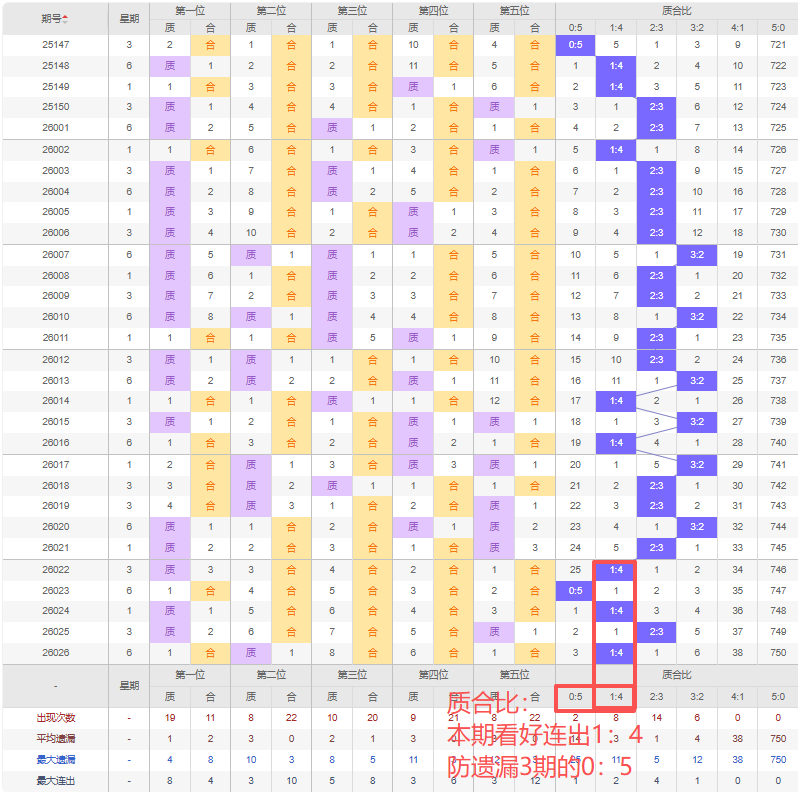Select period number 26026
Image resolution: width=798 pixels, height=792 pixels.
click(x=55, y=653)
